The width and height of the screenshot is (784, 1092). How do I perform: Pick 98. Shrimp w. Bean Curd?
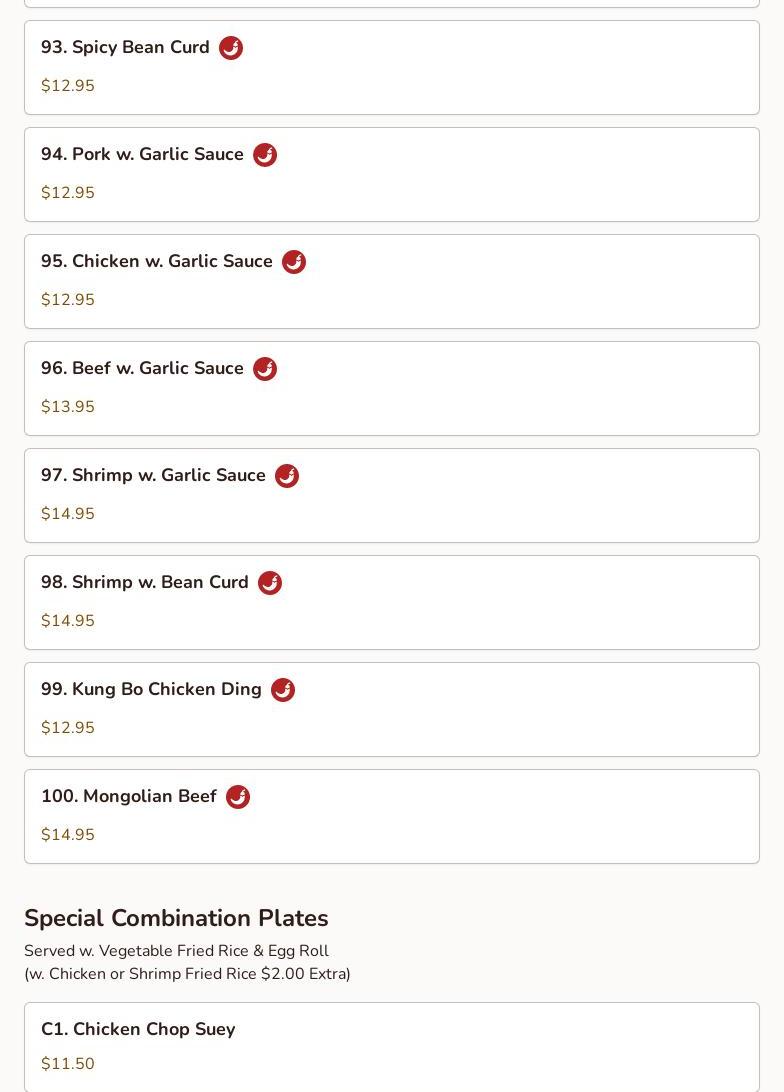coord(145,583)
